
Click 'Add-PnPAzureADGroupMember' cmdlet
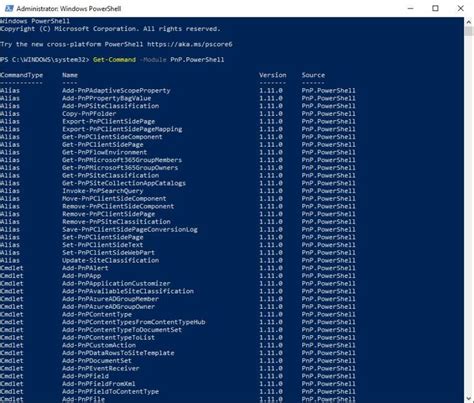110,299
